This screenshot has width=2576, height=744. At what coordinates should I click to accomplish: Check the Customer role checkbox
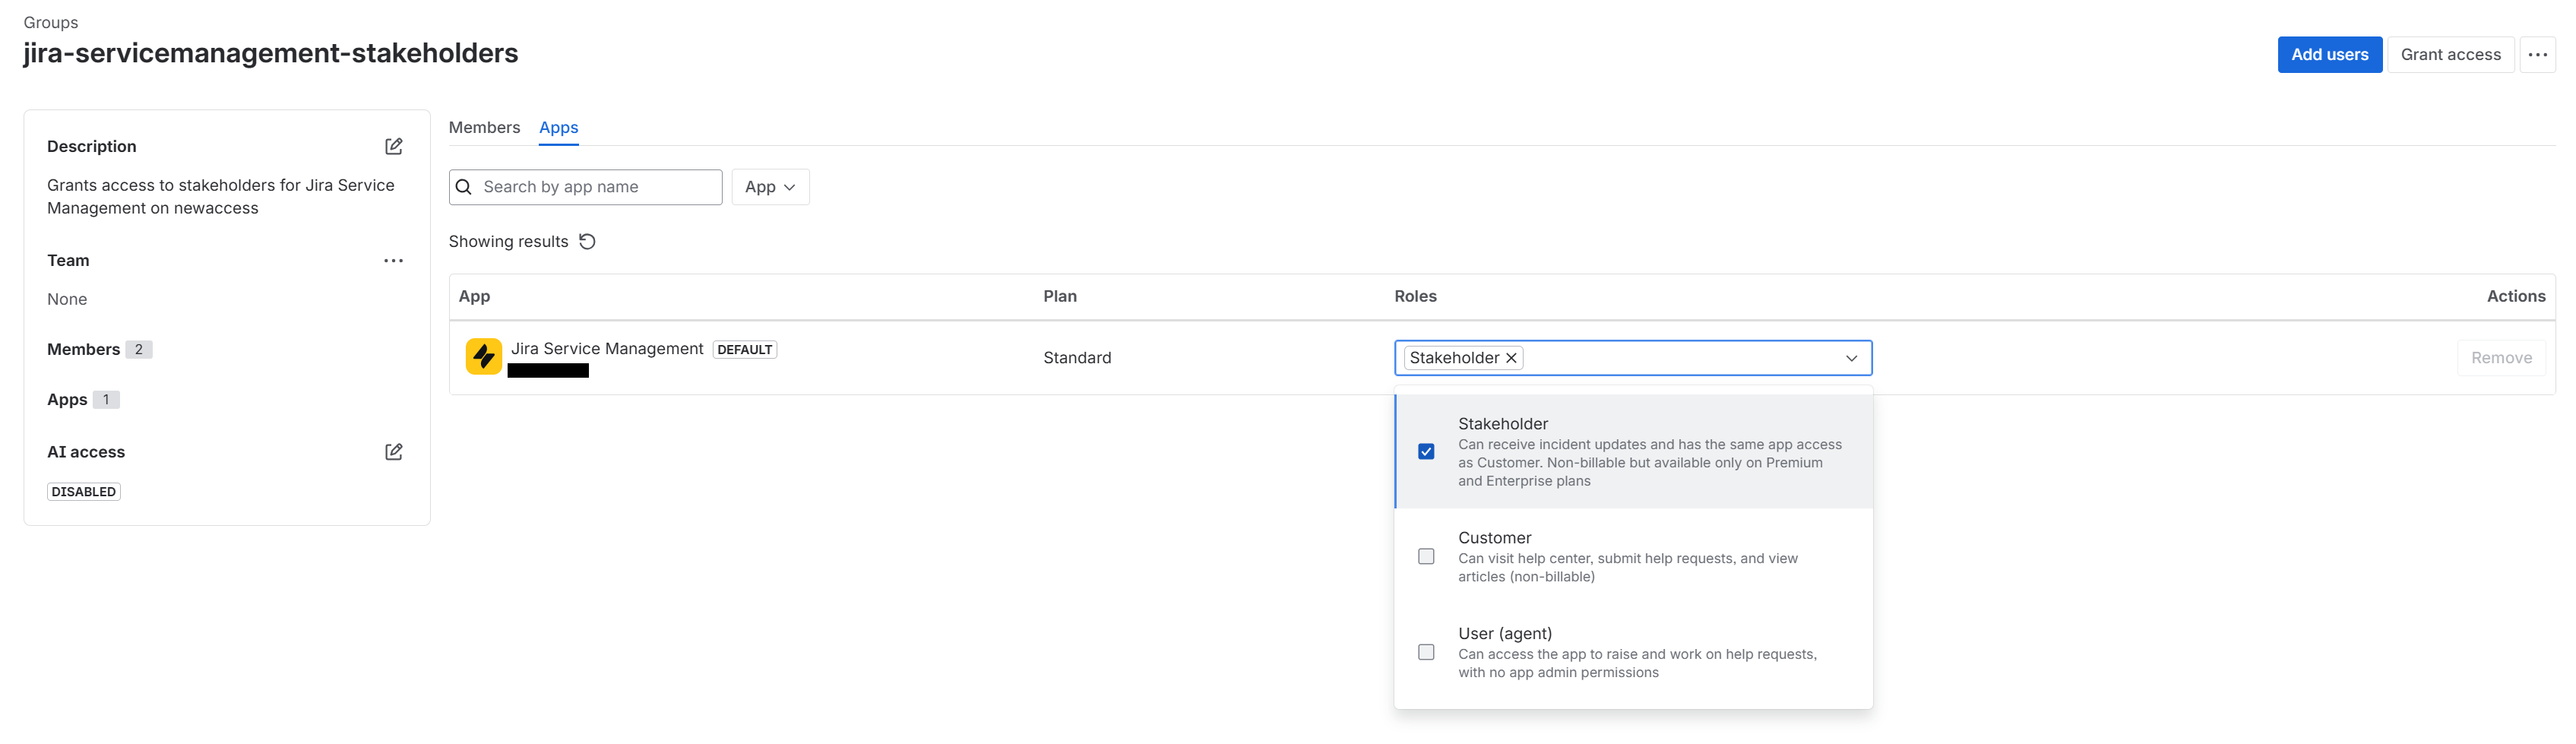pyautogui.click(x=1426, y=556)
